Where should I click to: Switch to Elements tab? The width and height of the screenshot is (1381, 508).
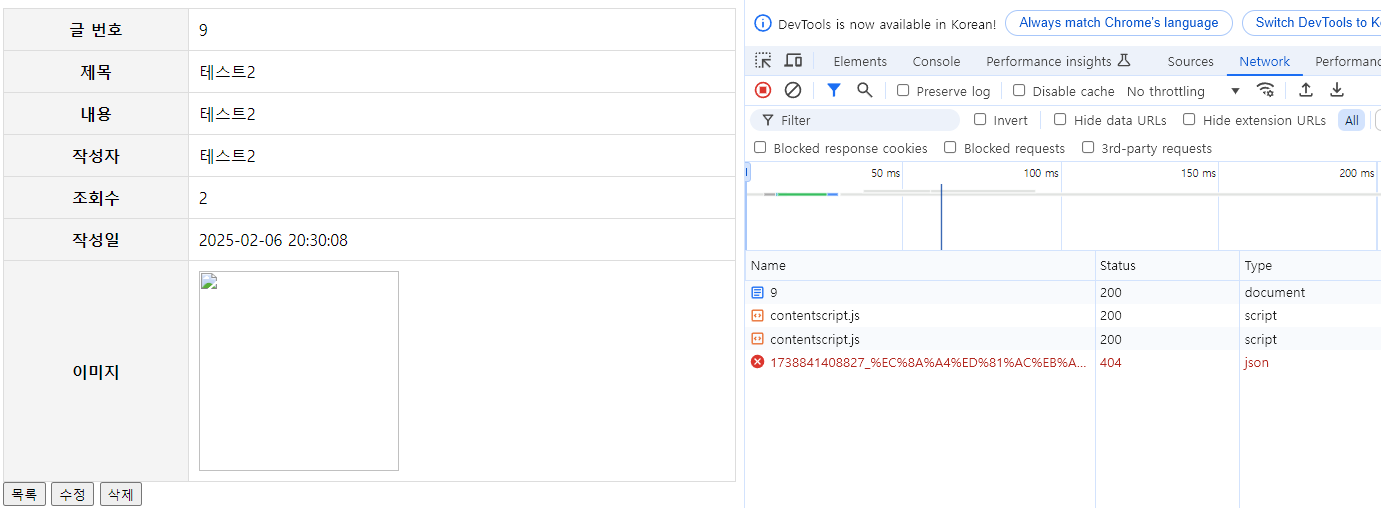click(860, 61)
